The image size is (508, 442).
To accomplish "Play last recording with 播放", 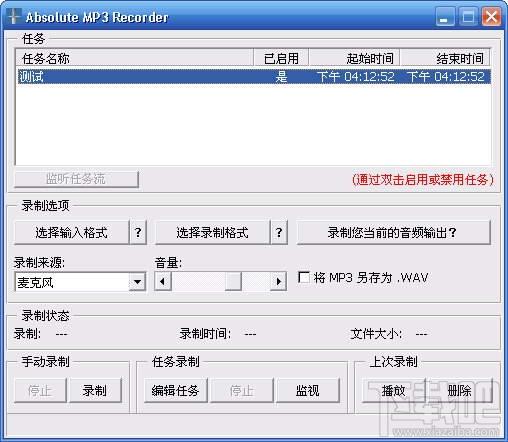I will (x=393, y=390).
